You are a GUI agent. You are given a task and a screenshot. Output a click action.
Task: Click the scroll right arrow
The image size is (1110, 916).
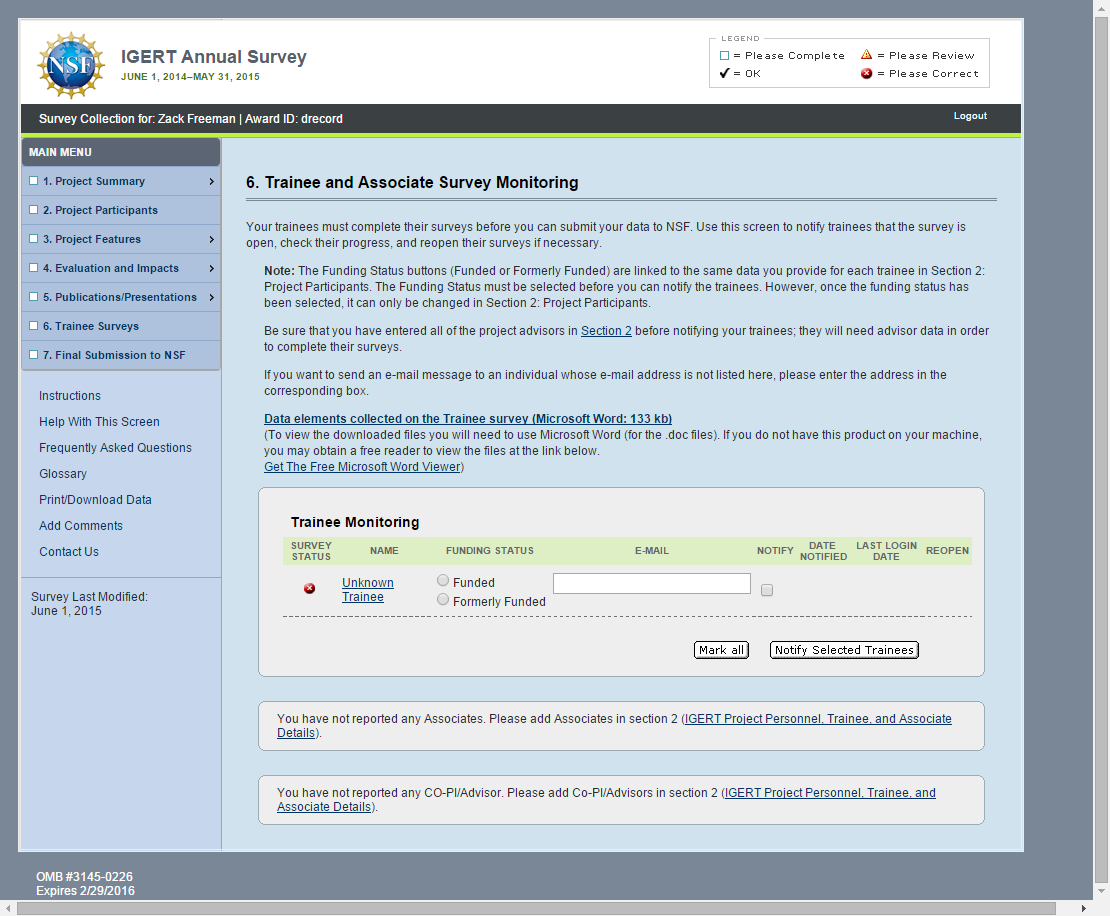(x=1084, y=908)
